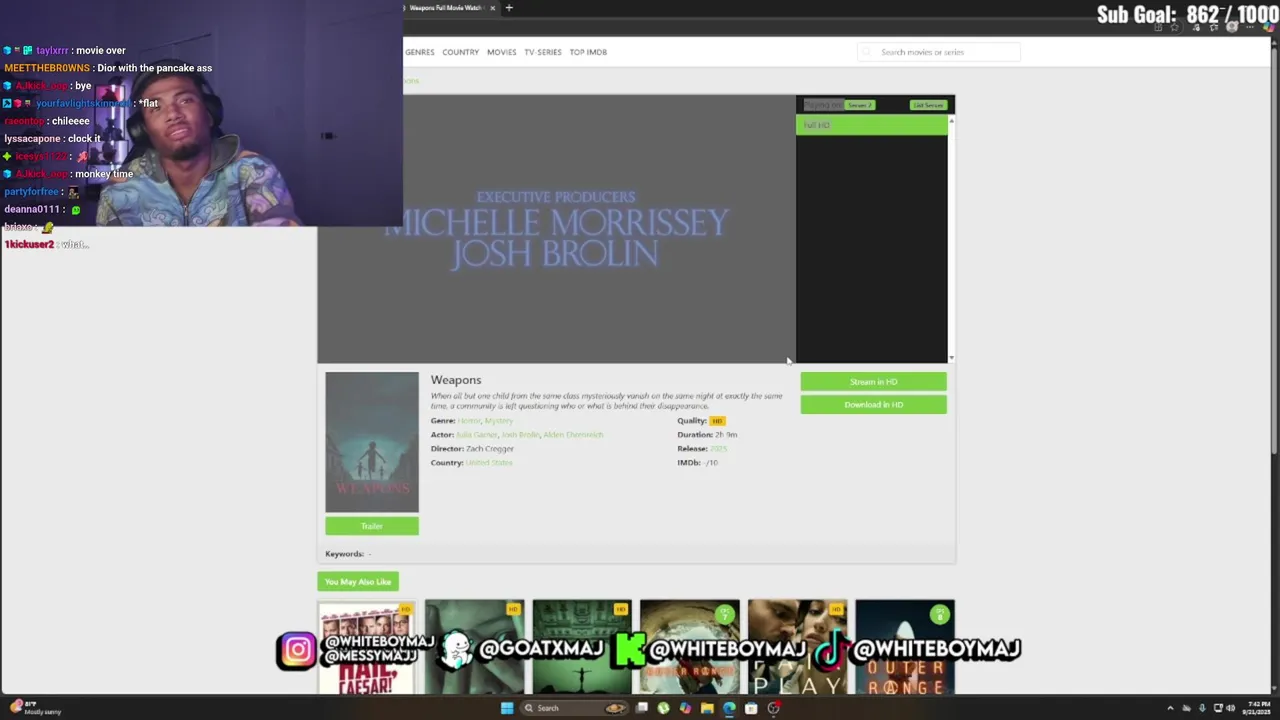Click the List Servers button
The height and width of the screenshot is (720, 1280).
click(927, 105)
